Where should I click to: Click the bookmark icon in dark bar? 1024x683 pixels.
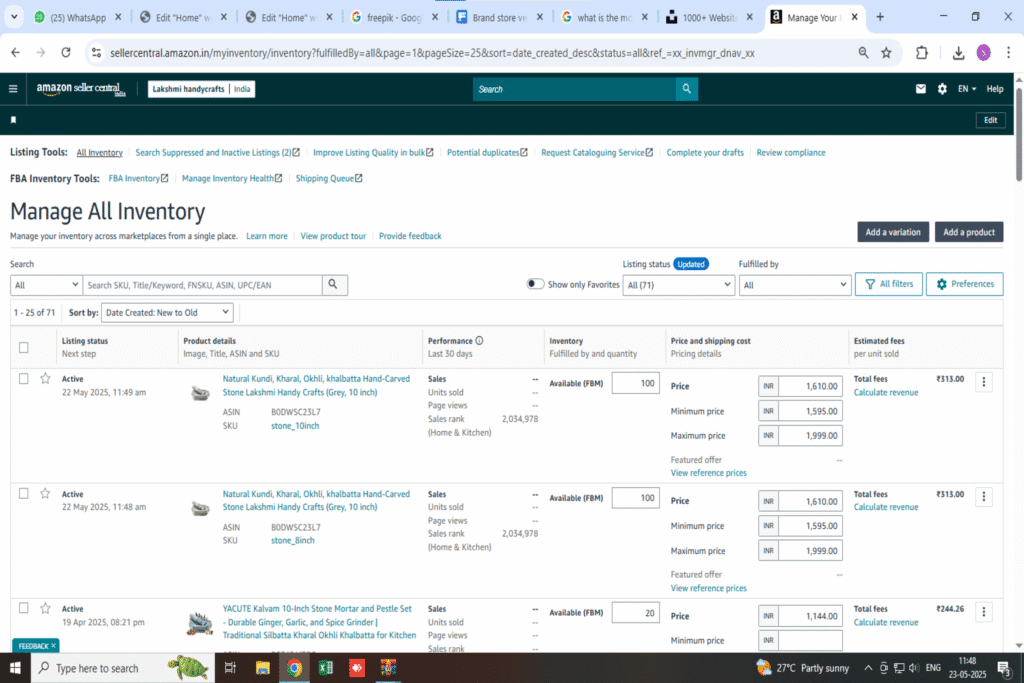(13, 120)
